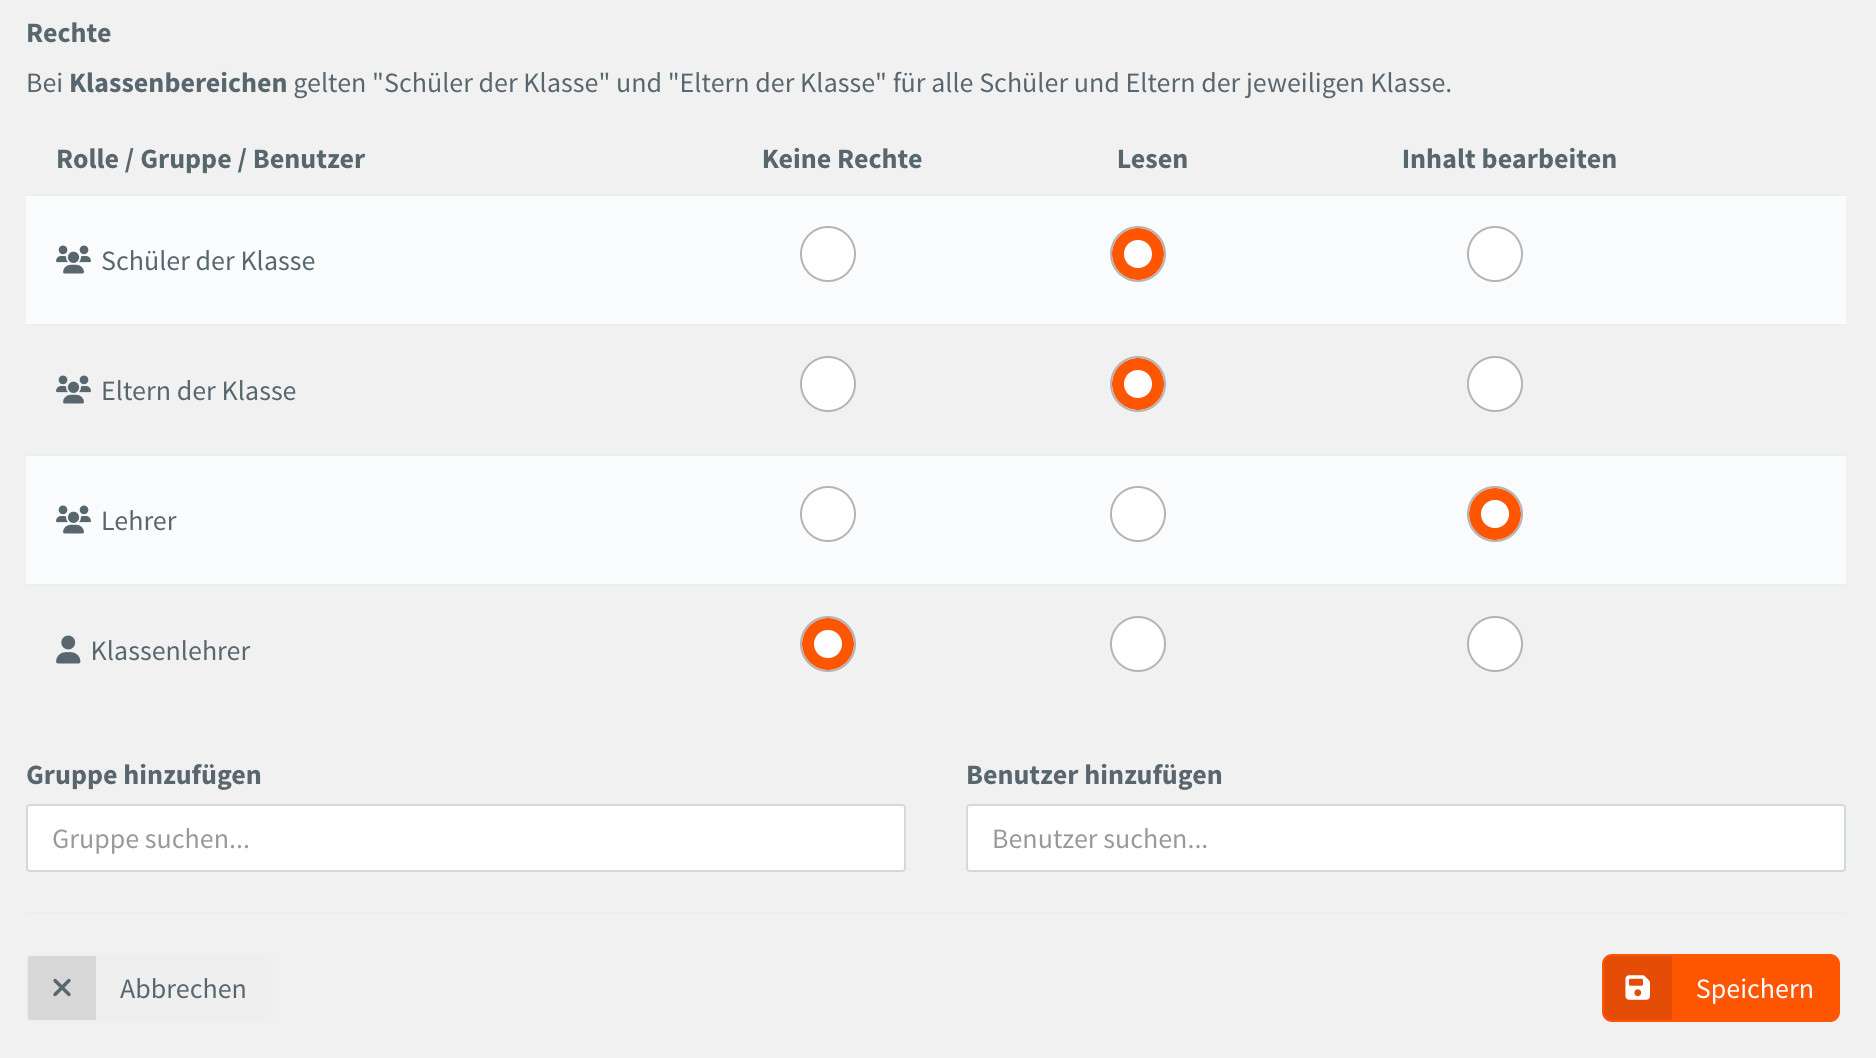The height and width of the screenshot is (1058, 1876).
Task: Select Keine Rechte for Klassenlehrer
Action: point(828,644)
